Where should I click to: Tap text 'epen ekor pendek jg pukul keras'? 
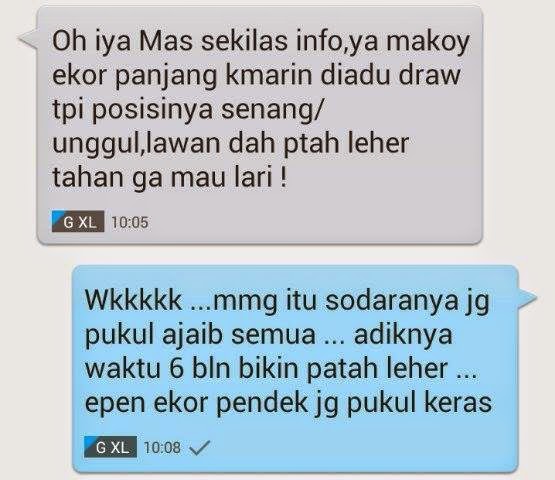coord(288,402)
